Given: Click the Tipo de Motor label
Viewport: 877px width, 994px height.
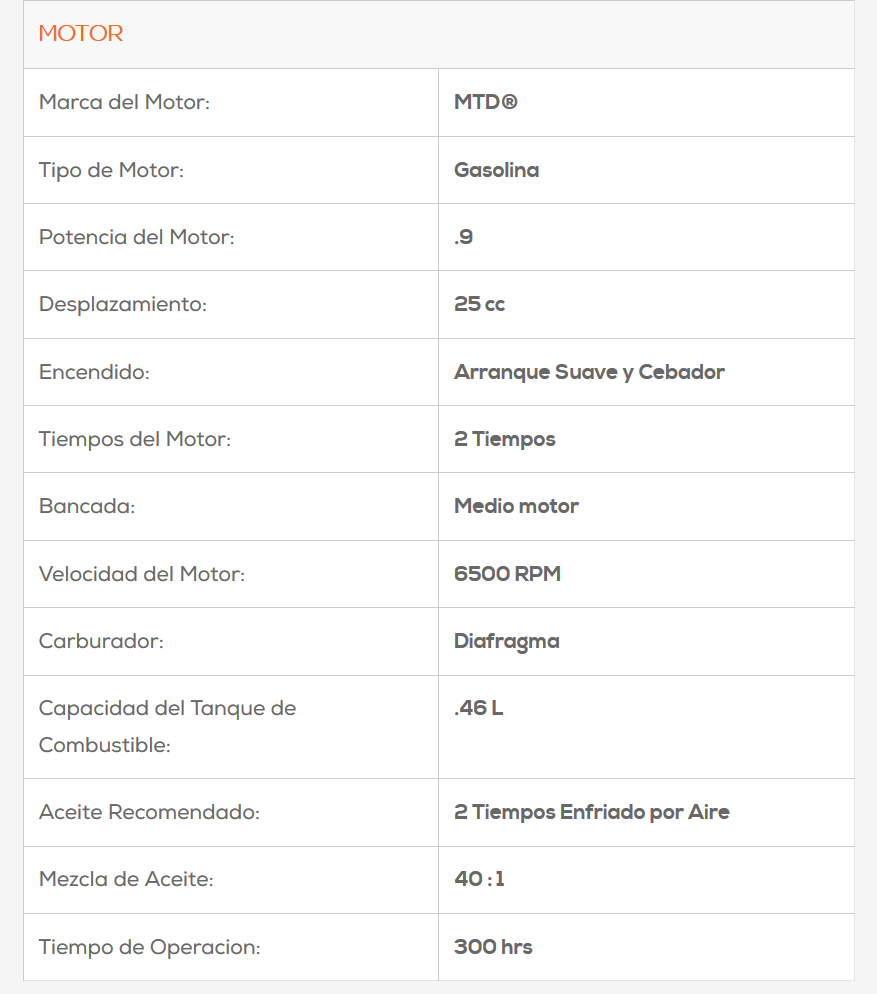Looking at the screenshot, I should [x=112, y=170].
